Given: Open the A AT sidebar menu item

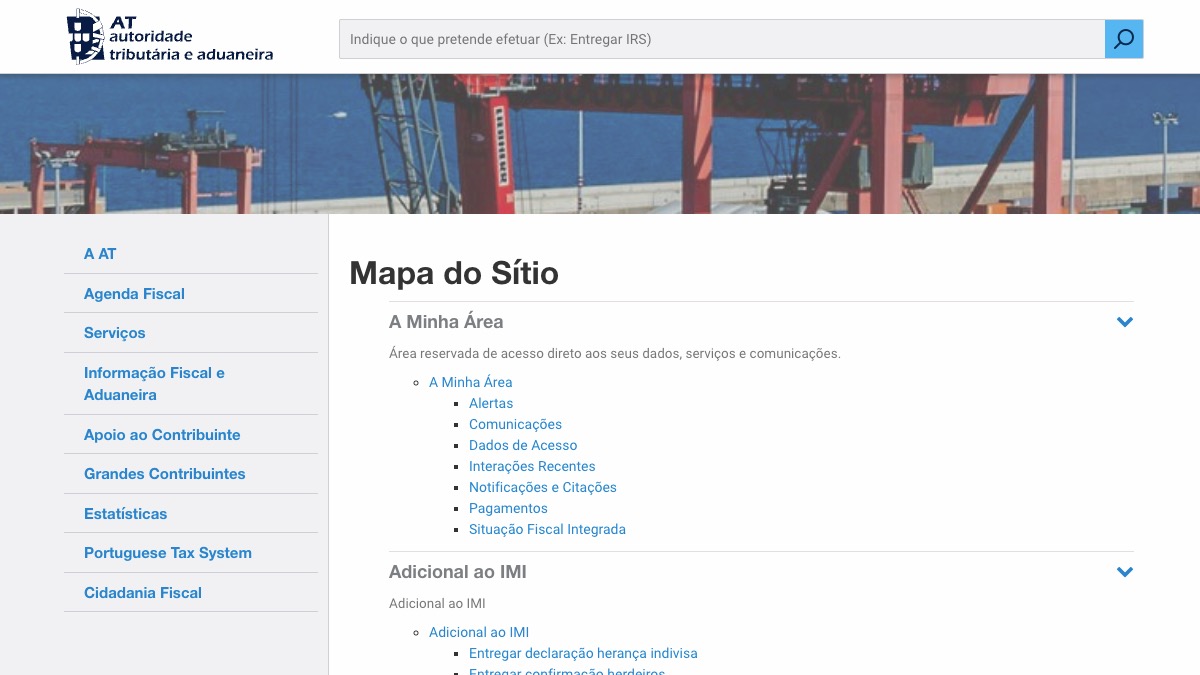Looking at the screenshot, I should click(x=100, y=254).
